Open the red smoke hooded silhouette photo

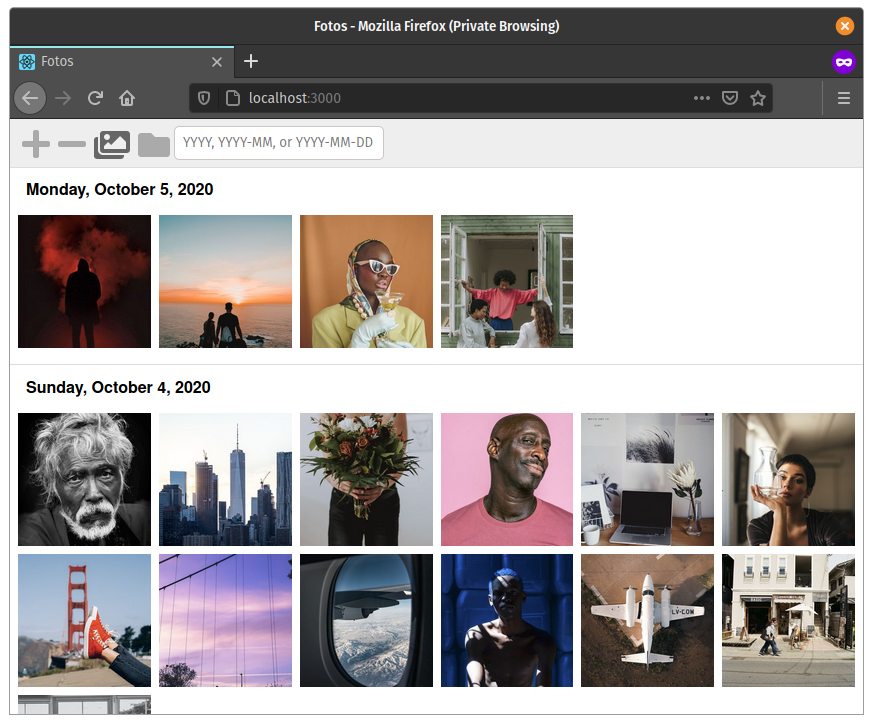84,281
